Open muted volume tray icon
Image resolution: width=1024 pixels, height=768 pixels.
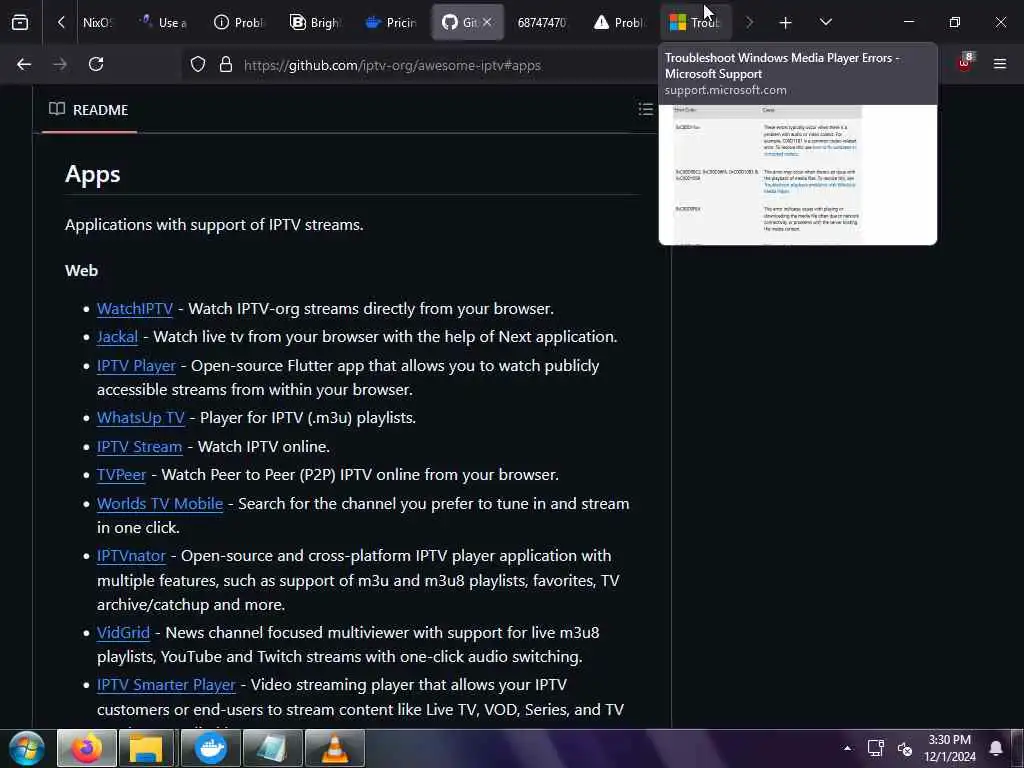(x=904, y=748)
